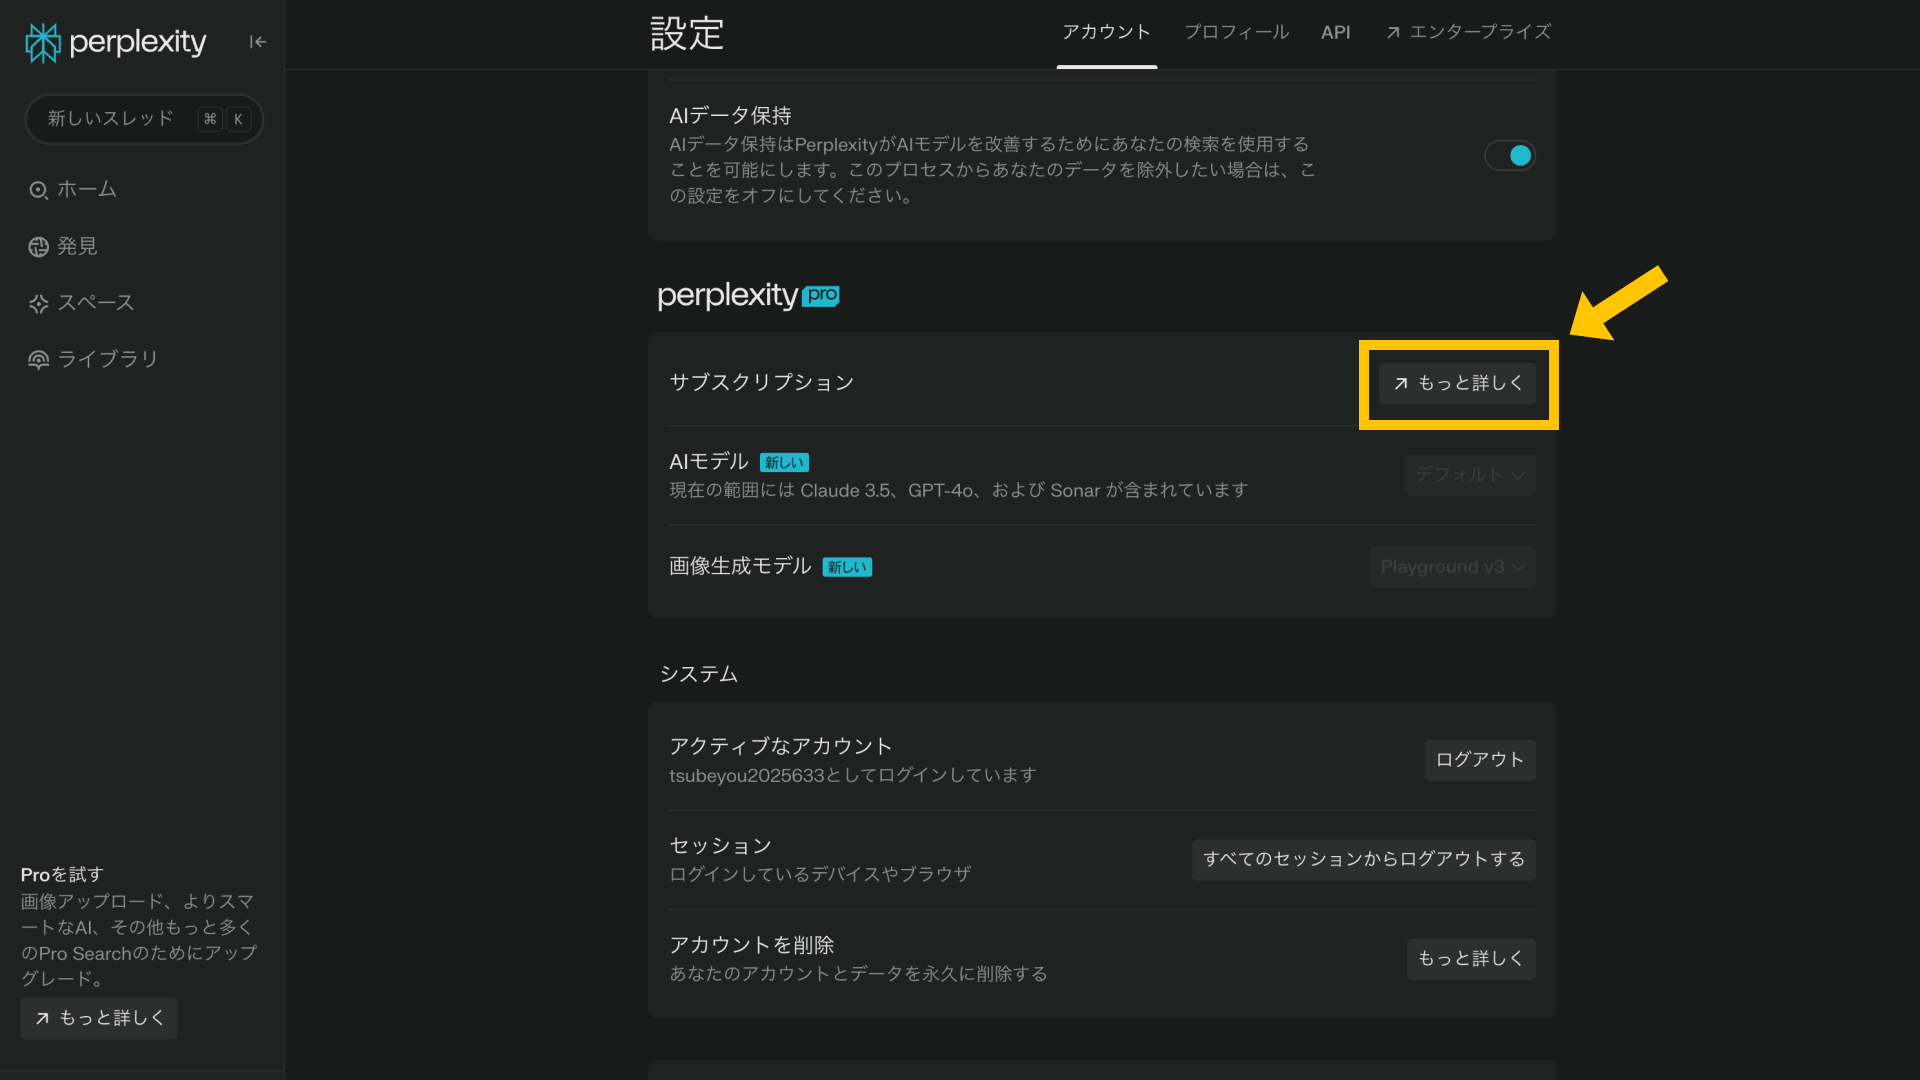Open 発見 from the sidebar icon
Image resolution: width=1920 pixels, height=1080 pixels.
(38, 246)
